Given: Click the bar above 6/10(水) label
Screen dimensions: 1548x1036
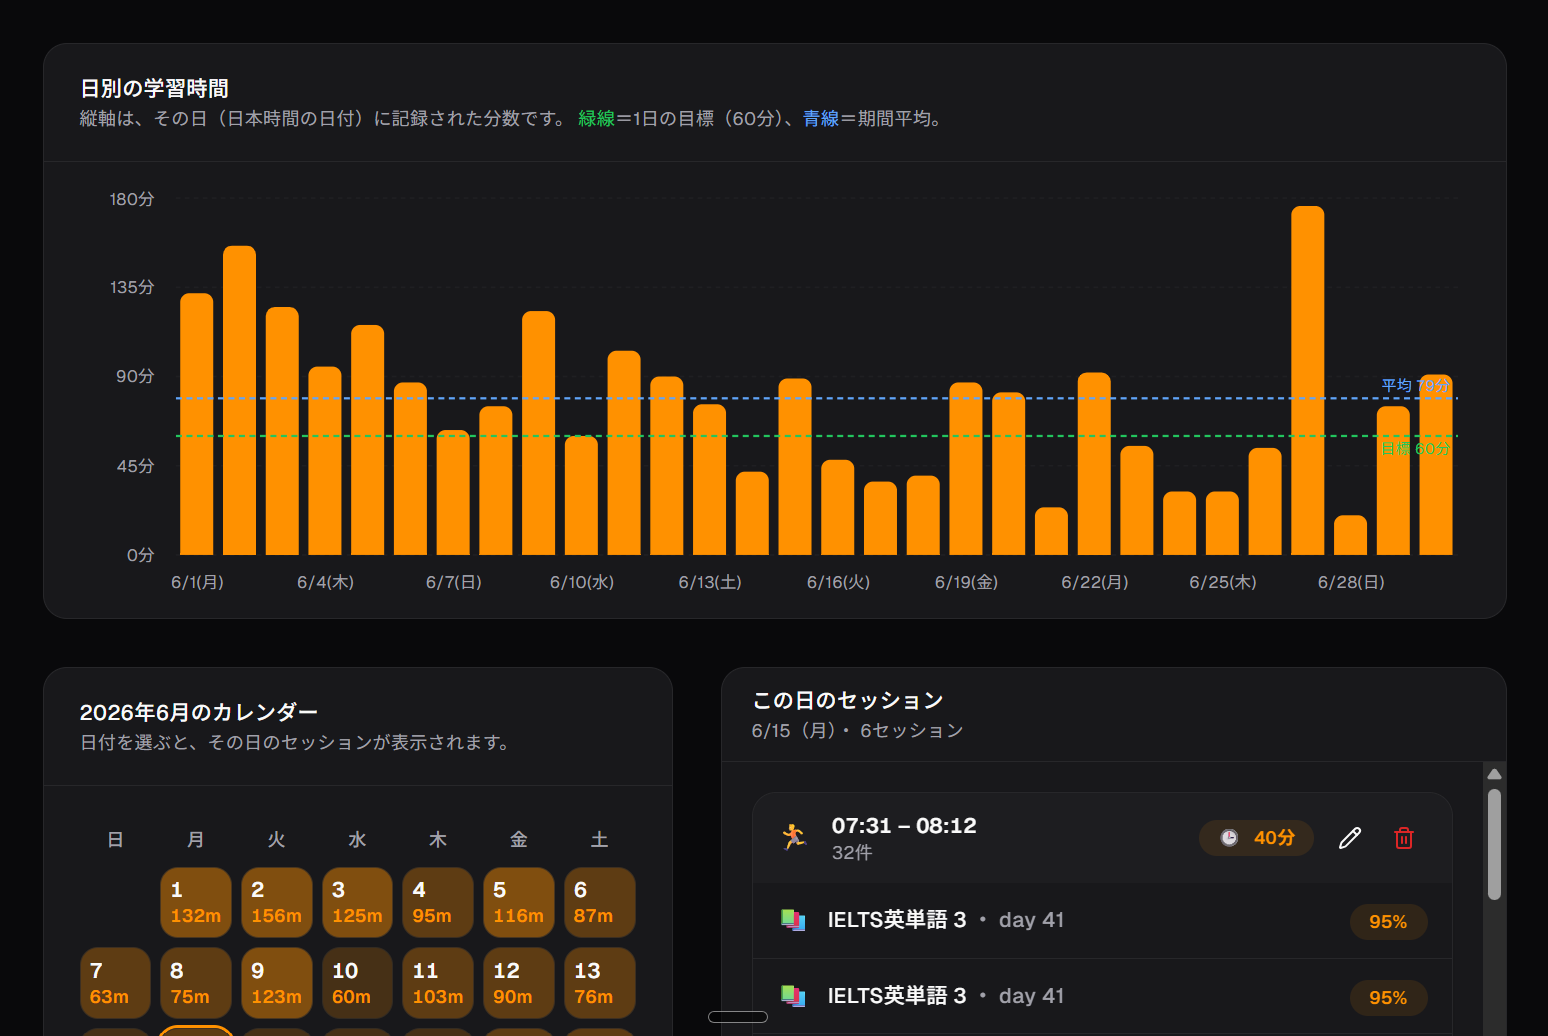Looking at the screenshot, I should coord(581,496).
